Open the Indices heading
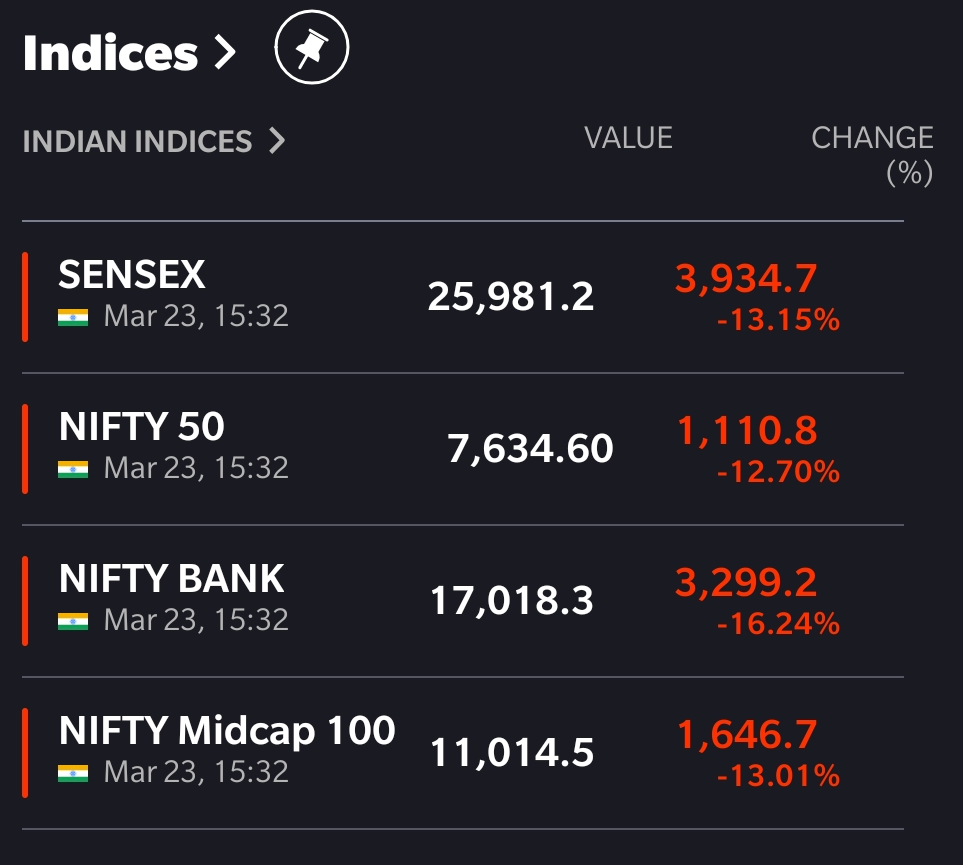 111,53
